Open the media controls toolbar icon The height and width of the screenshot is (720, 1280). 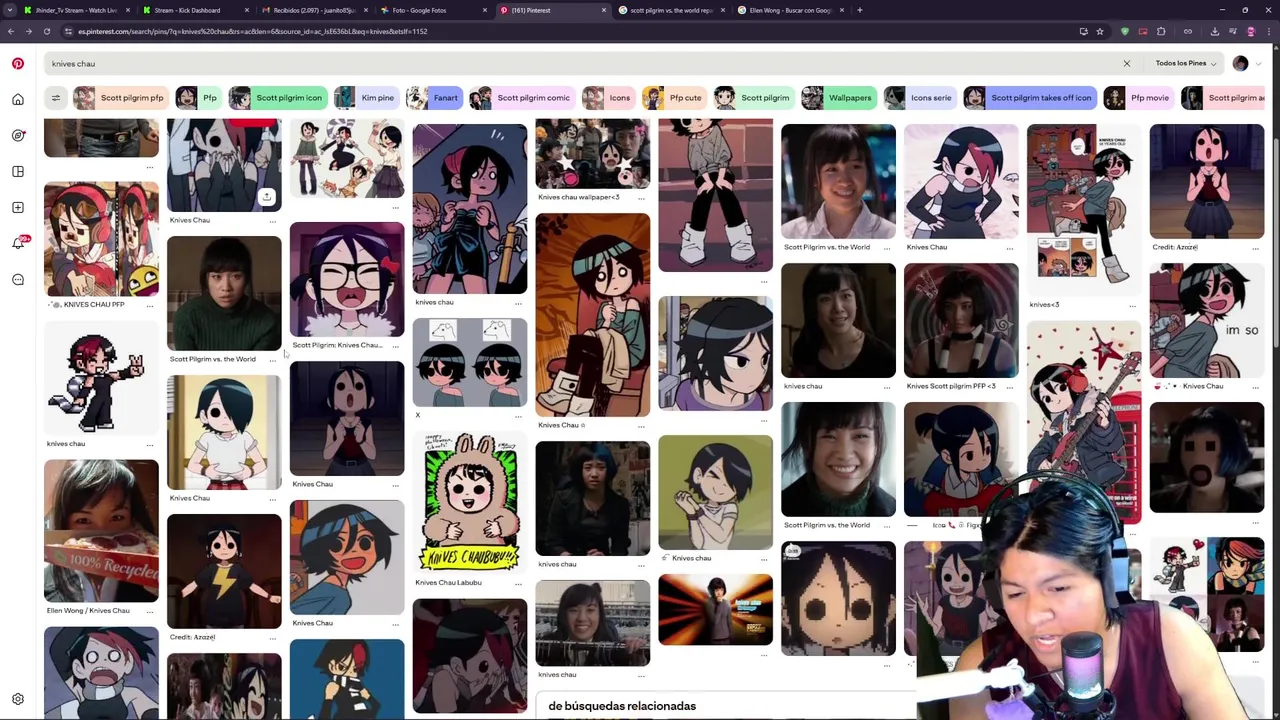tap(1233, 31)
